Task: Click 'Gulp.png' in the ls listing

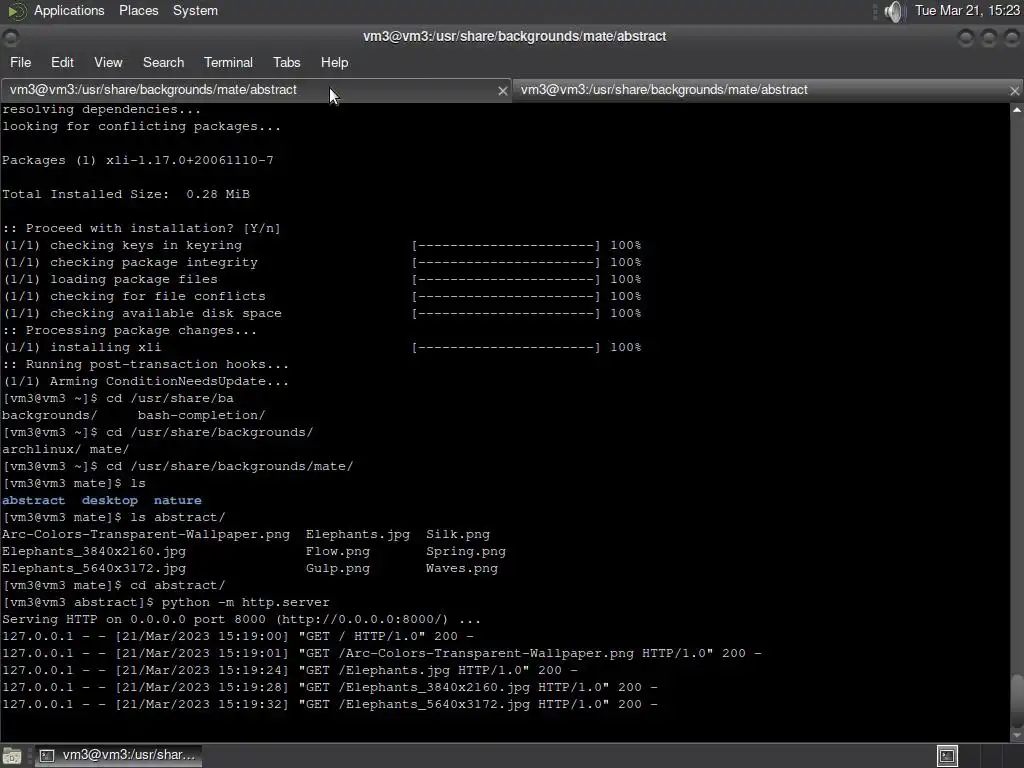Action: [338, 568]
